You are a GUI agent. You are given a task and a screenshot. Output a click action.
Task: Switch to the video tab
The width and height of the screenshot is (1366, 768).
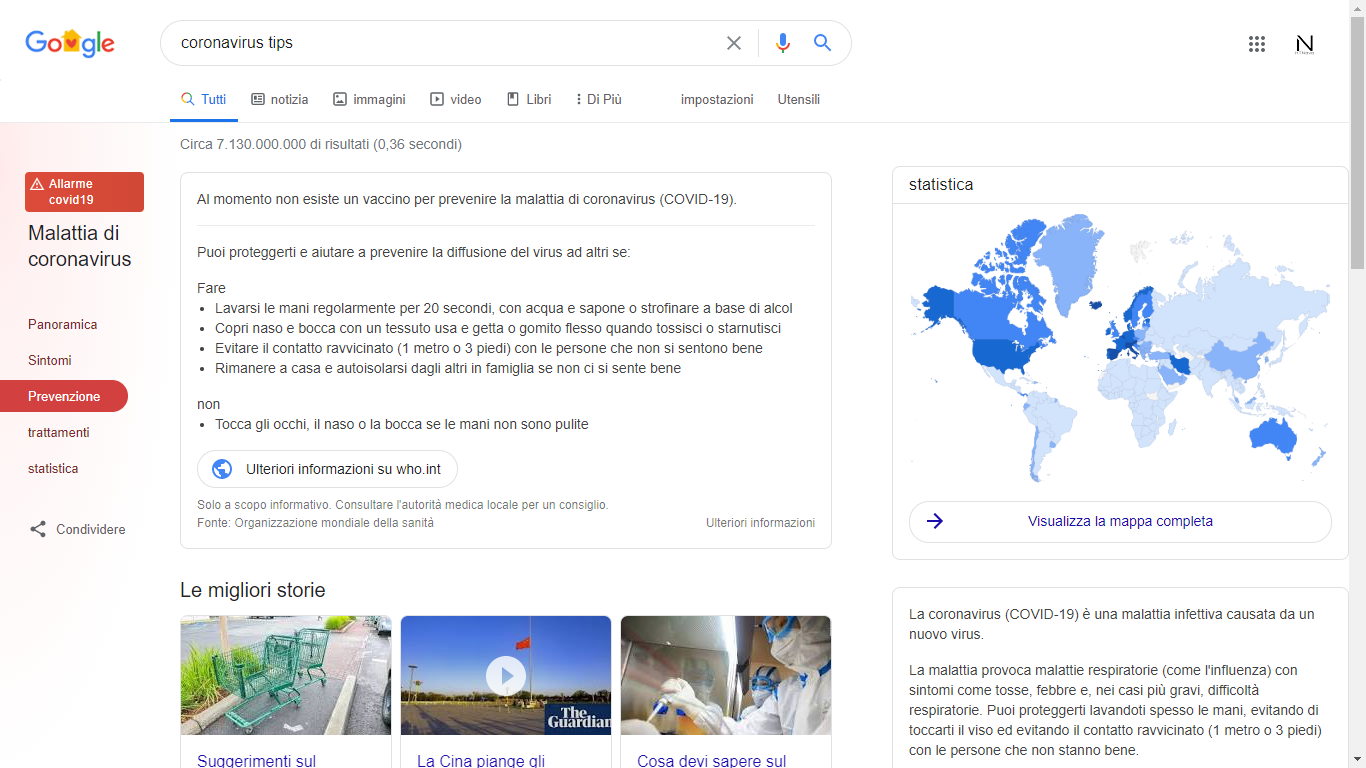456,99
